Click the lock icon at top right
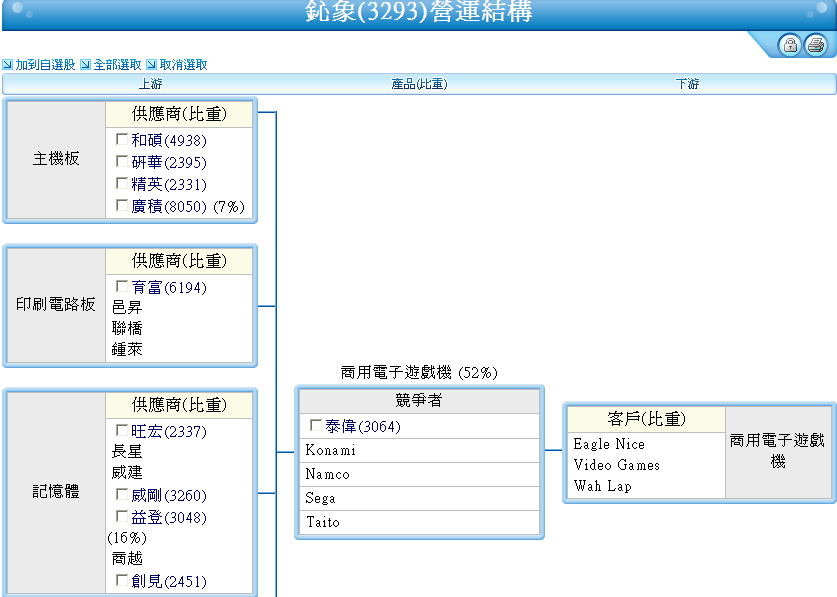Screen dimensions: 837x597 tap(789, 45)
